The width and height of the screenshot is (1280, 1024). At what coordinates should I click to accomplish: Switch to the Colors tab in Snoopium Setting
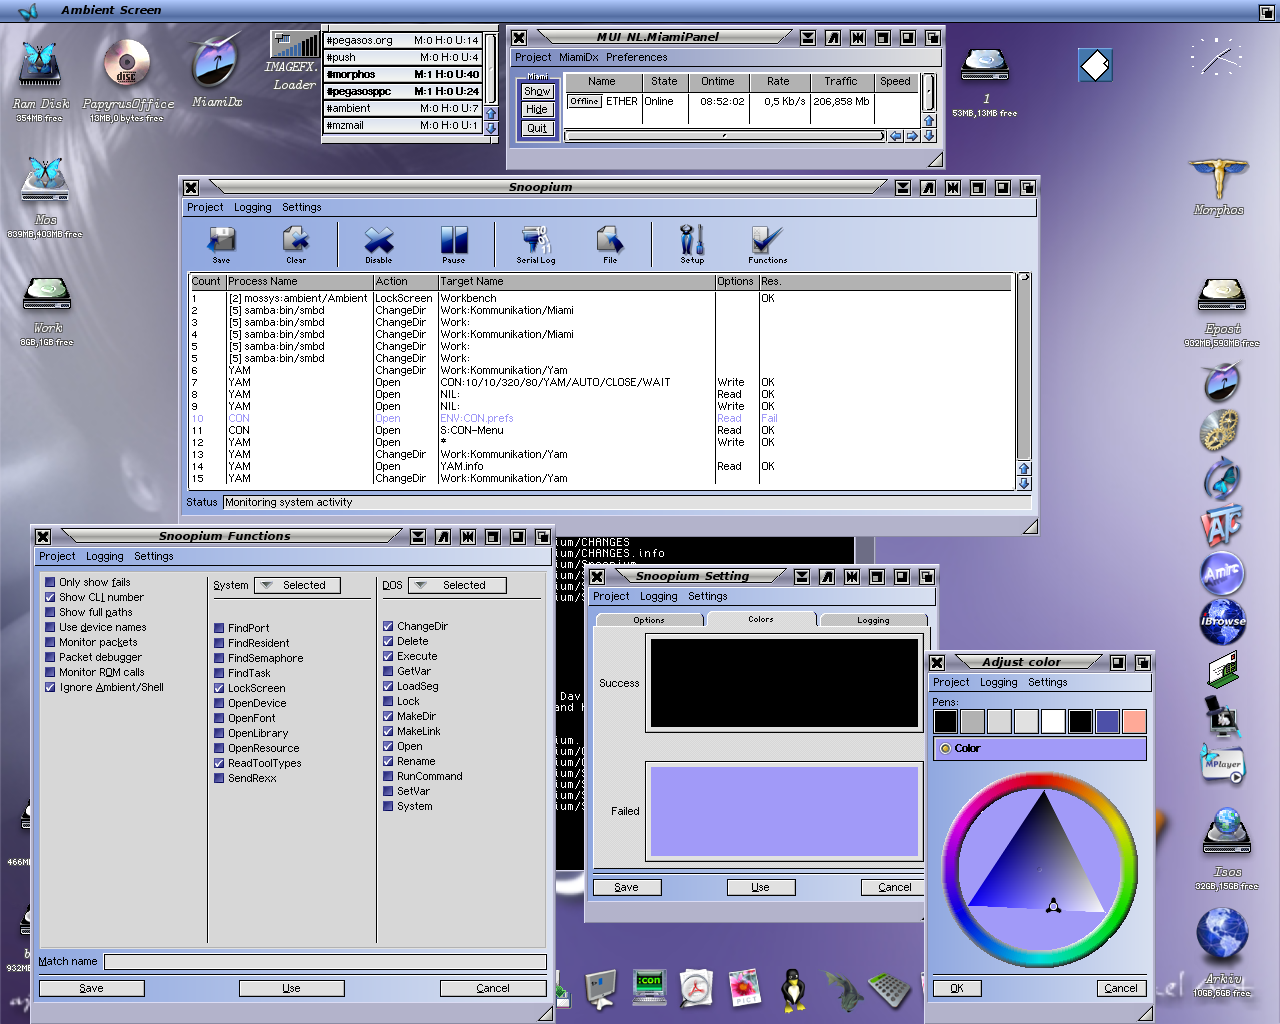(x=761, y=619)
